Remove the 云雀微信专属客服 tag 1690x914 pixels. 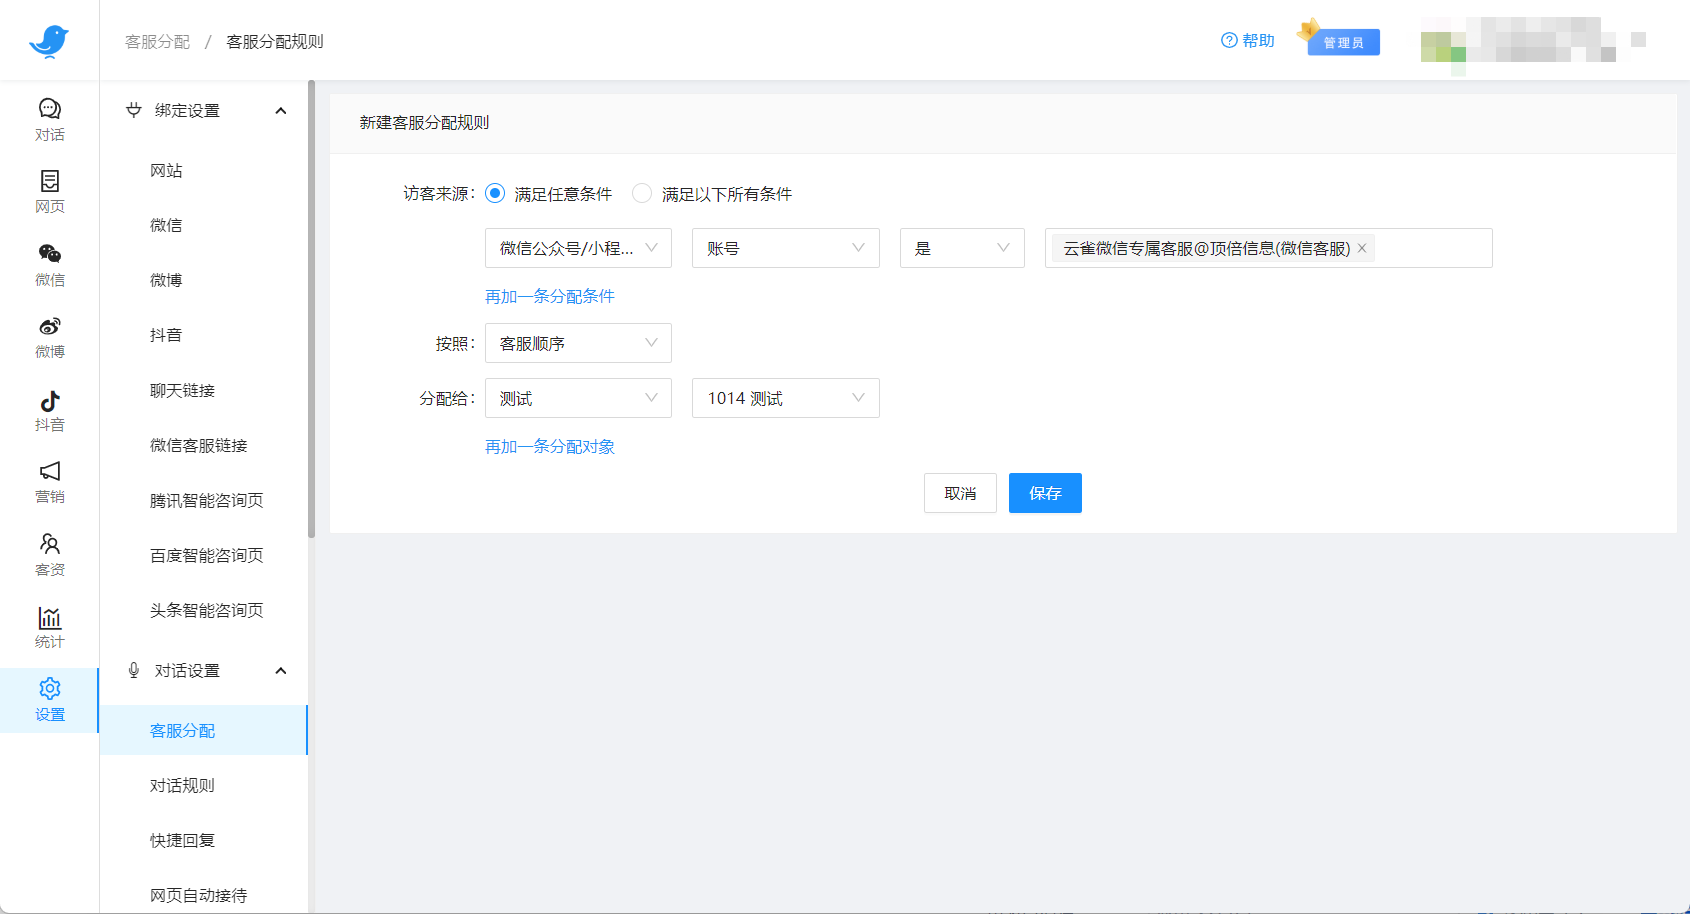1362,248
